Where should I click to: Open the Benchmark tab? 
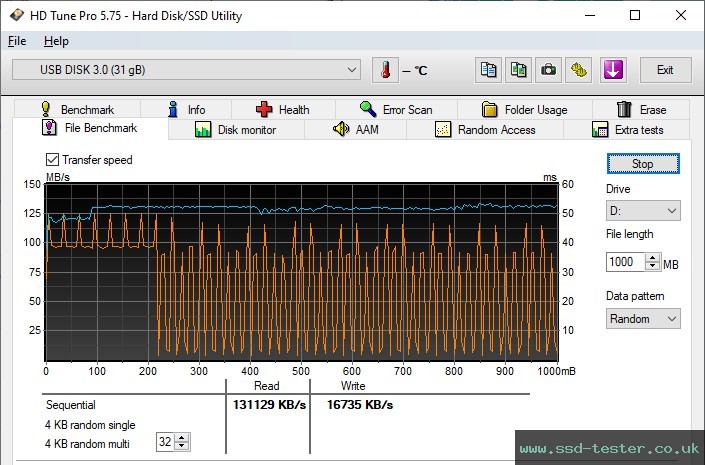pos(77,109)
